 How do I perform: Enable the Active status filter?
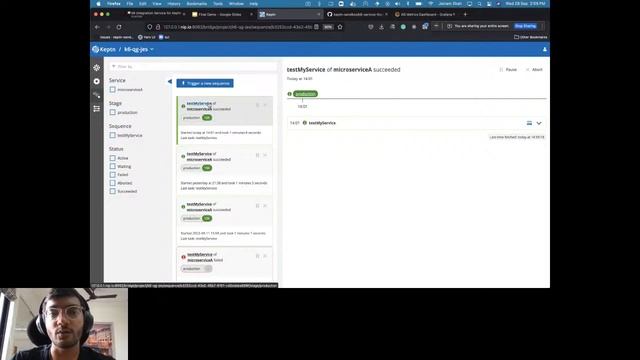(x=113, y=158)
